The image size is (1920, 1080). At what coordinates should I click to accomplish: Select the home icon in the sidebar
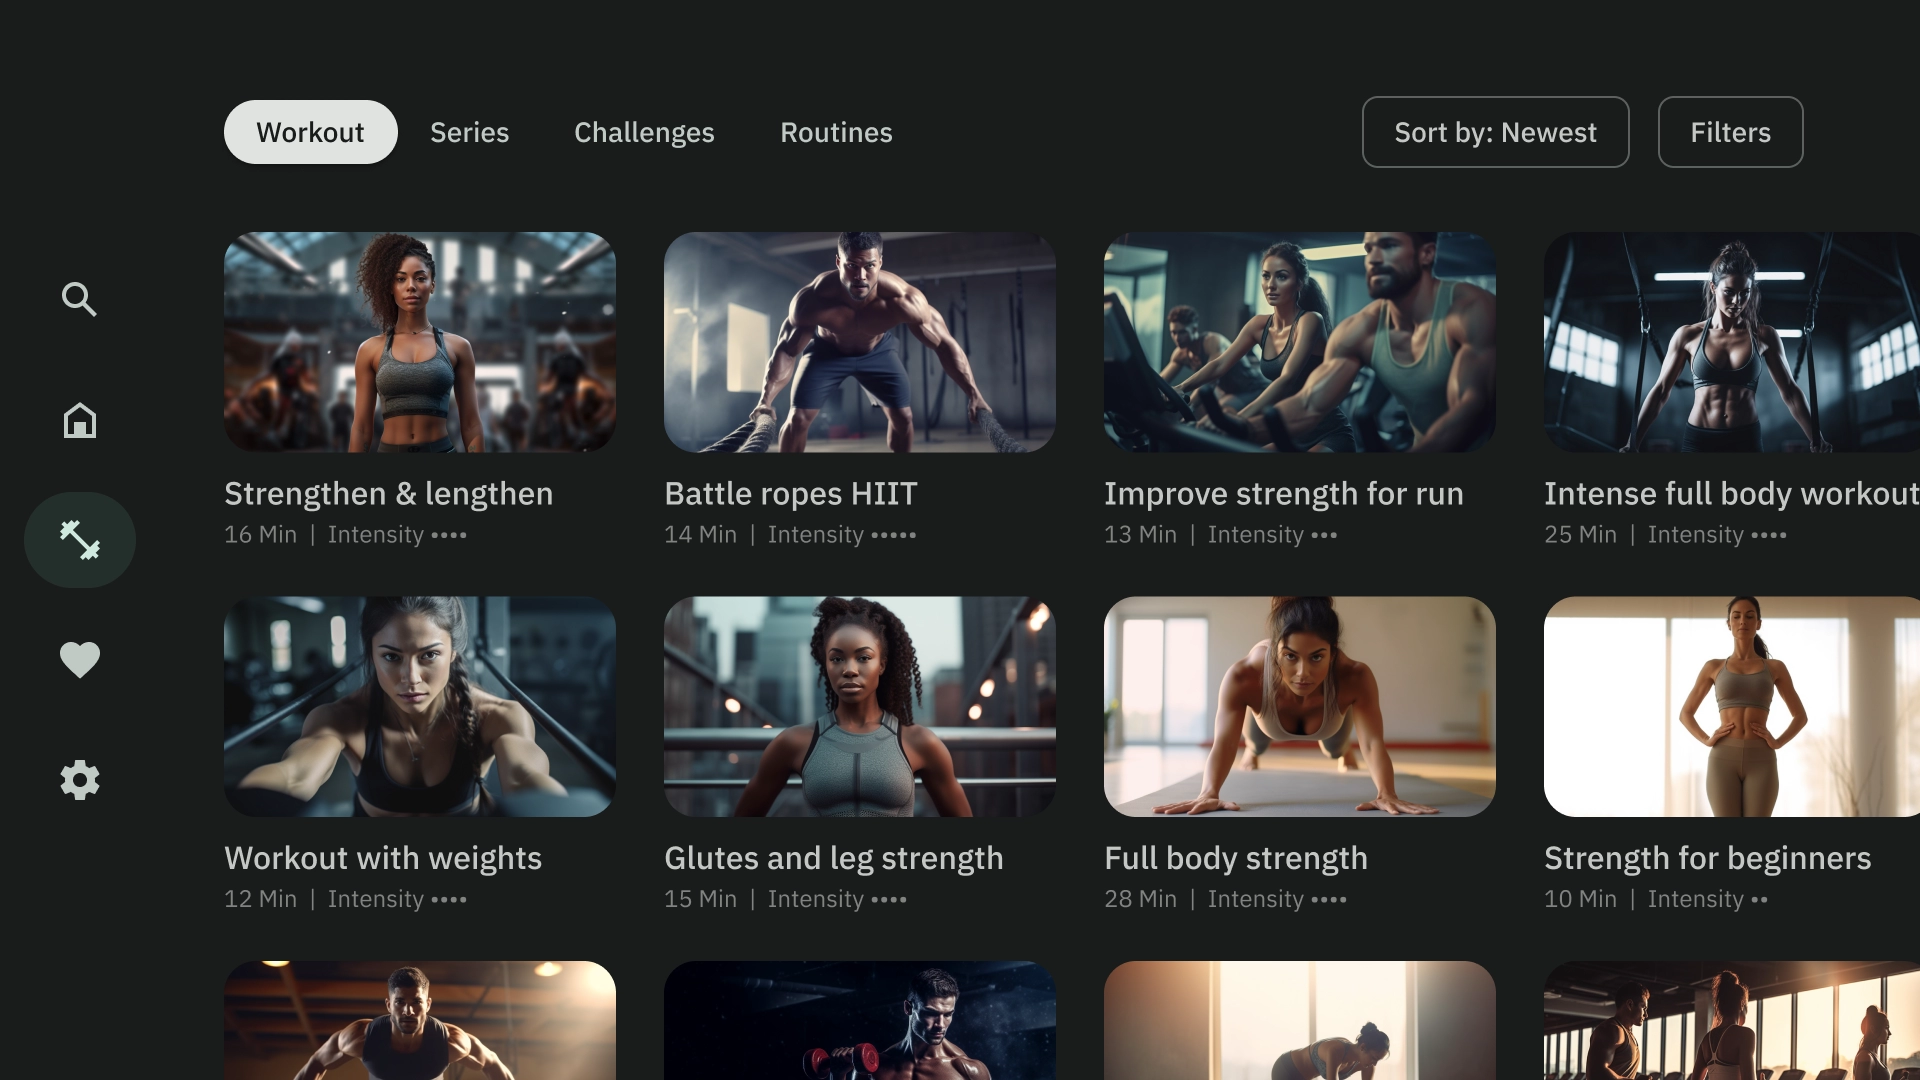[x=79, y=419]
